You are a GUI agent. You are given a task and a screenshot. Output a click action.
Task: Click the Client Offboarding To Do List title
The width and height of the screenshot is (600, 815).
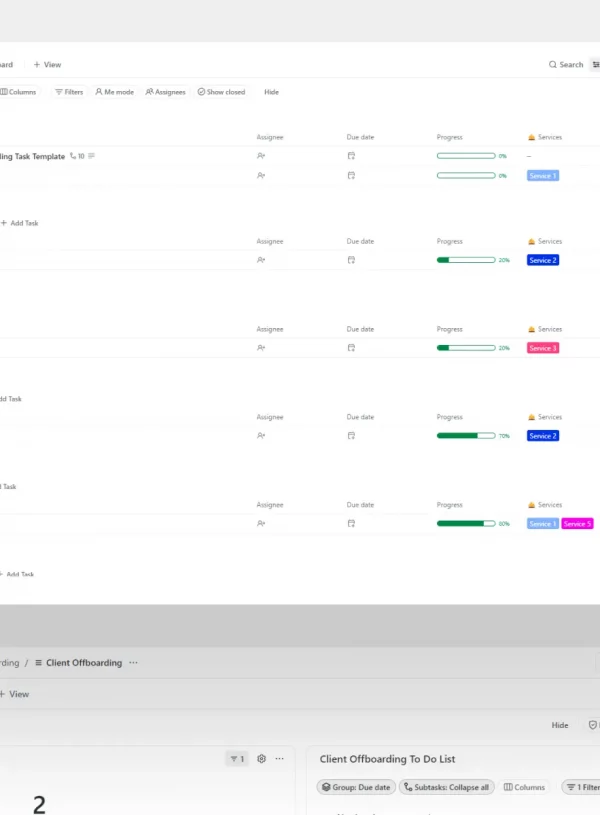pyautogui.click(x=387, y=759)
